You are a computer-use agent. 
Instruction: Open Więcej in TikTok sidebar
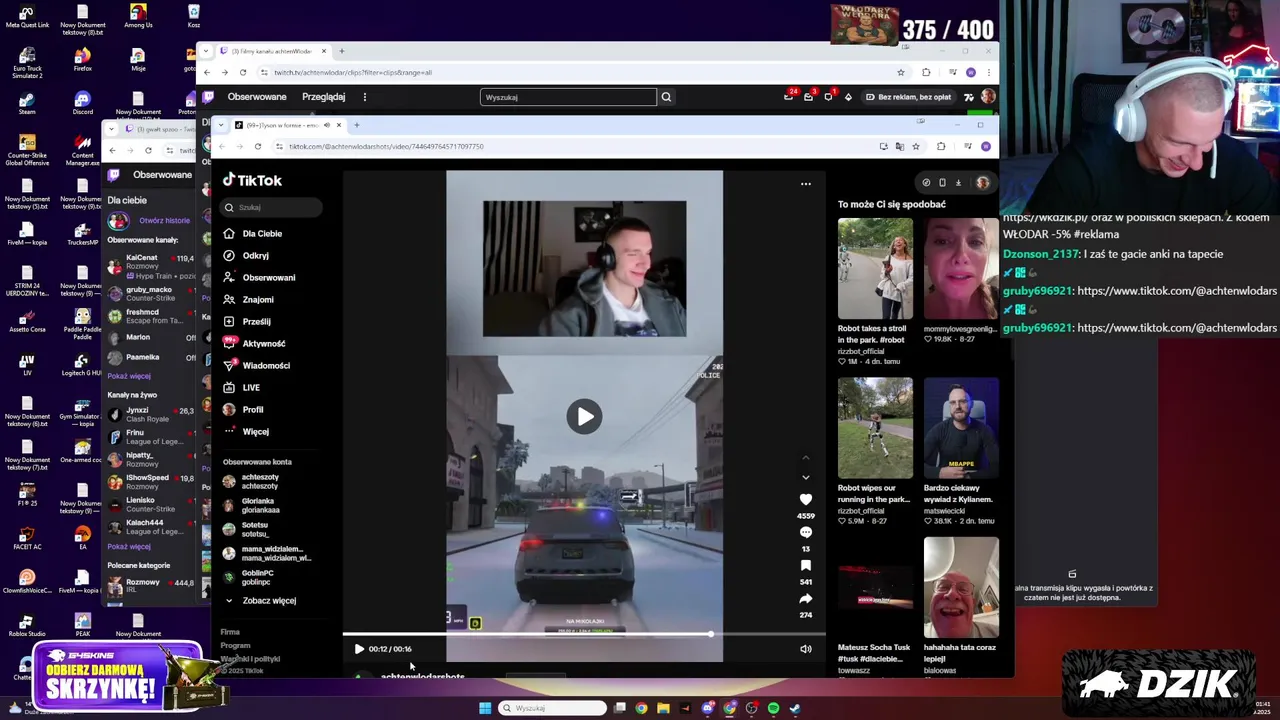(x=246, y=431)
